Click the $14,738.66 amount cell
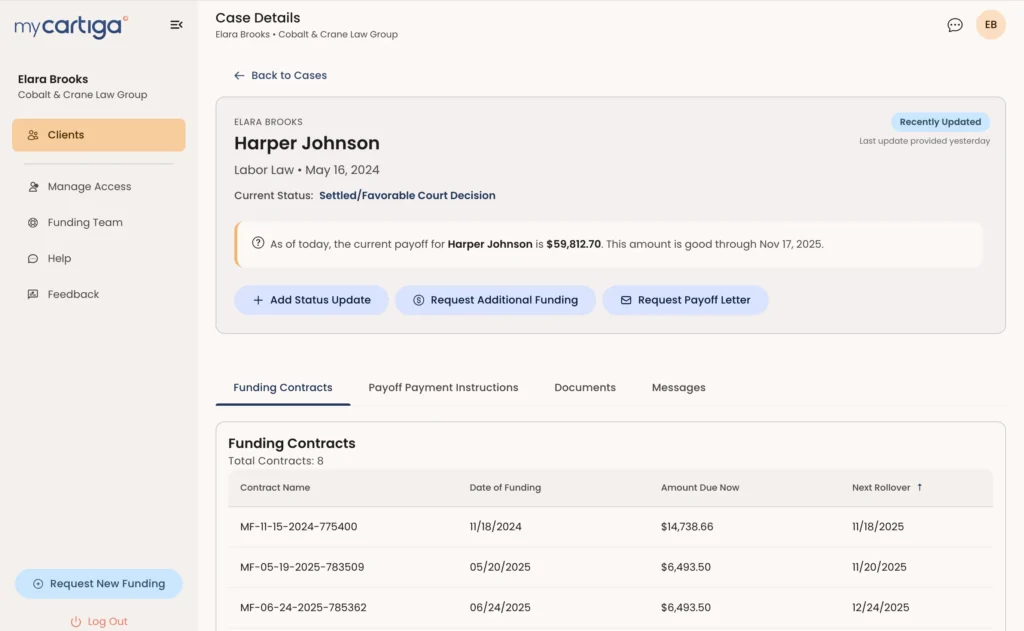The height and width of the screenshot is (631, 1024). pyautogui.click(x=687, y=527)
